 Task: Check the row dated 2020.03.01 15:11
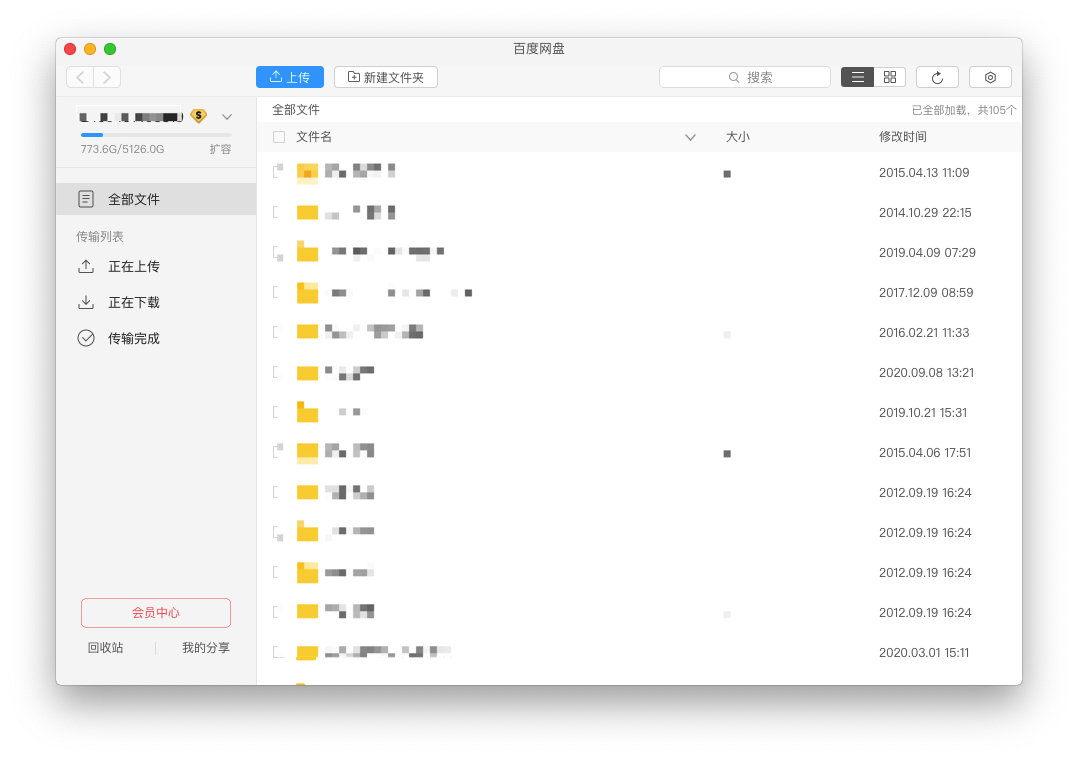278,652
